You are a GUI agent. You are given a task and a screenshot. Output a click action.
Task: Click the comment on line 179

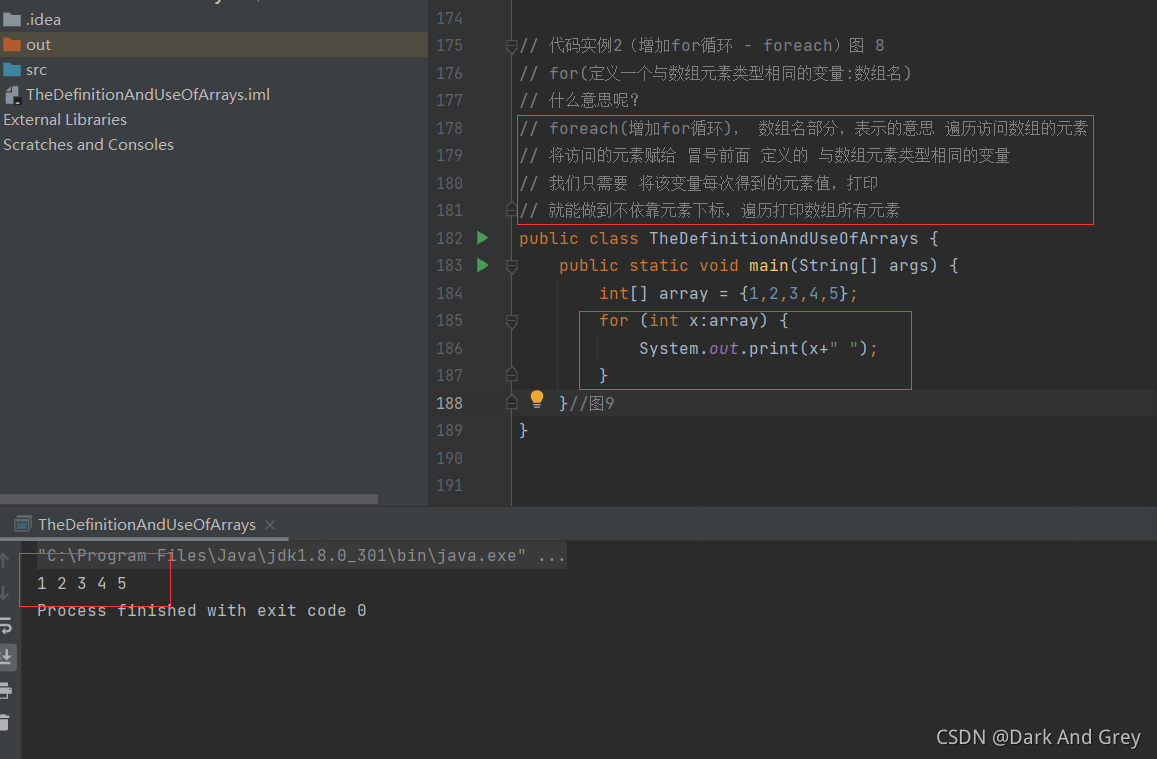point(764,156)
